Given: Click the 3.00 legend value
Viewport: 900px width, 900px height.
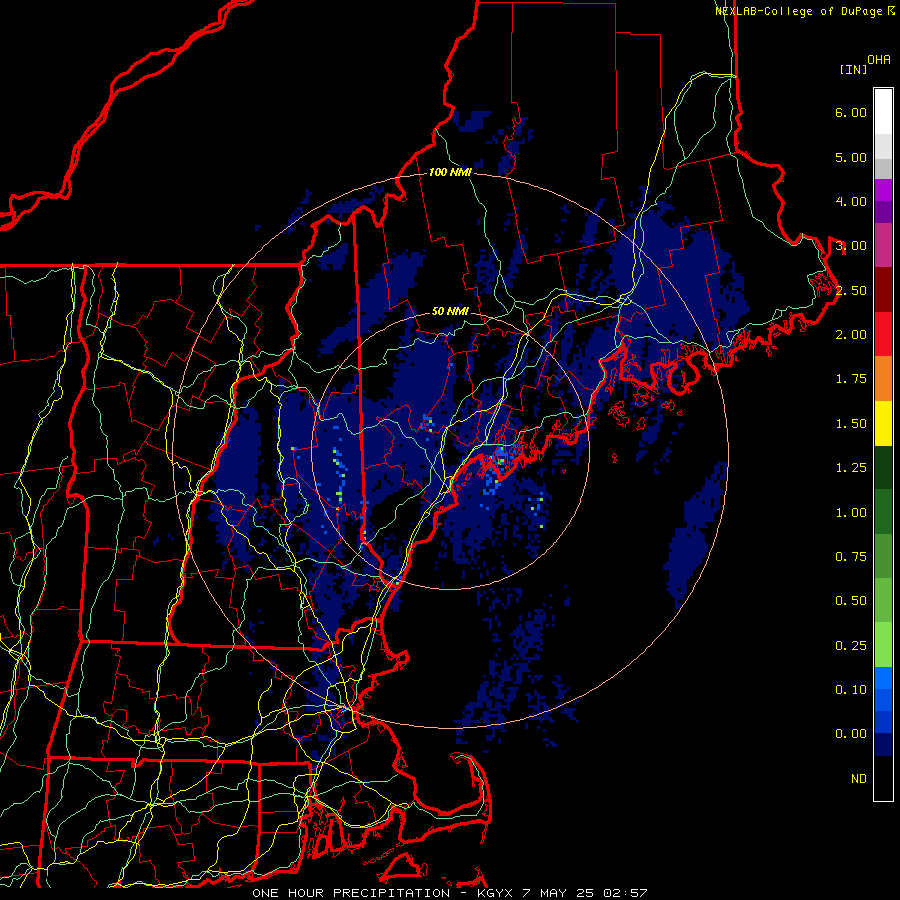Looking at the screenshot, I should [851, 246].
